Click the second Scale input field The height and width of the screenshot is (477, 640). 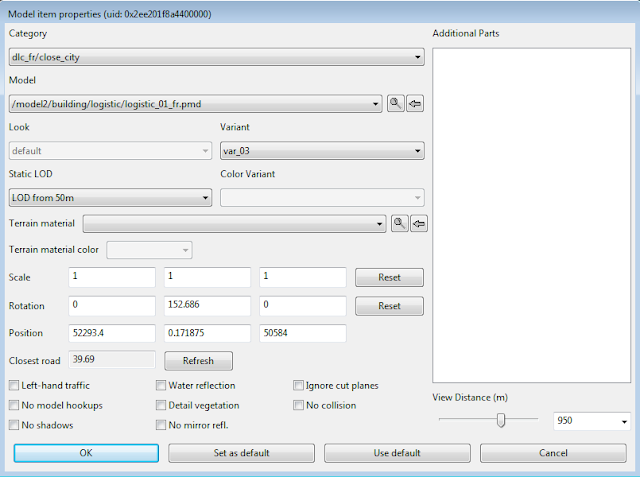tap(207, 277)
